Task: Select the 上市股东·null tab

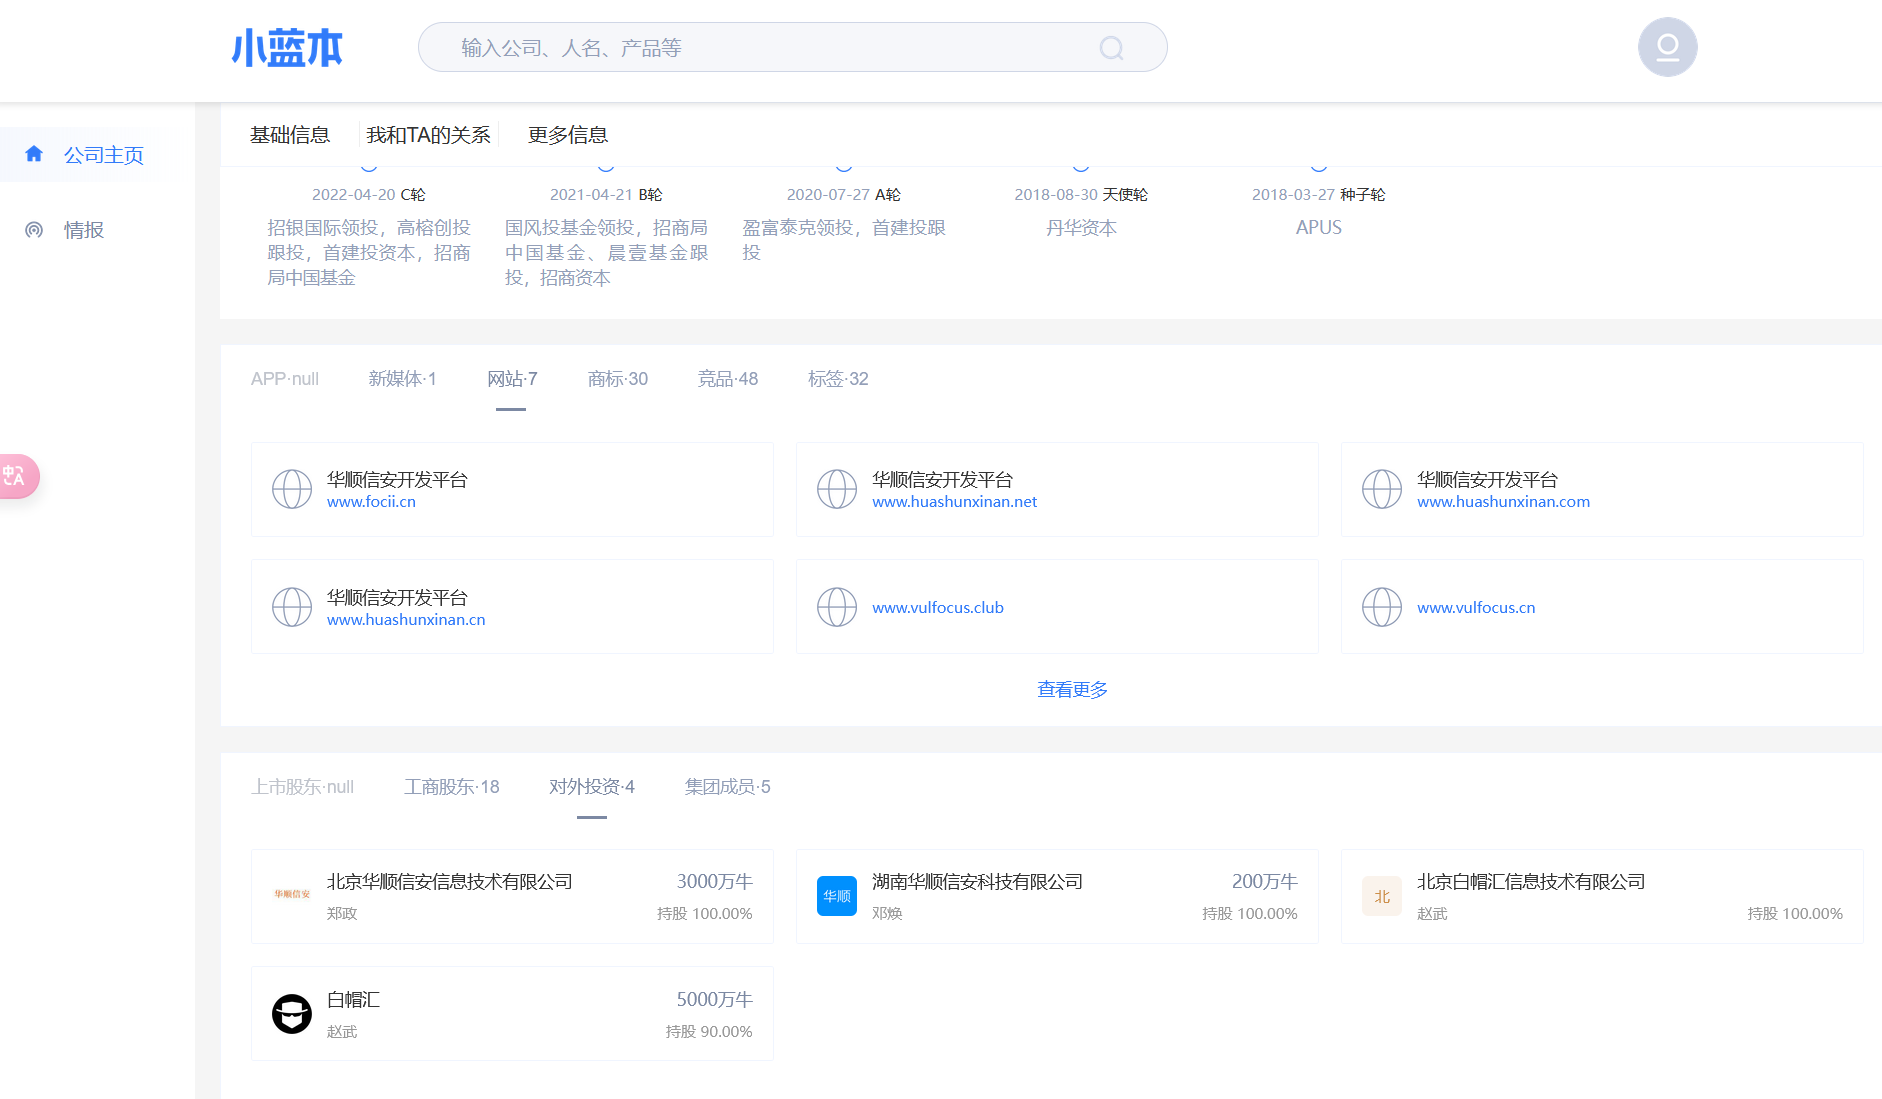Action: tap(303, 787)
